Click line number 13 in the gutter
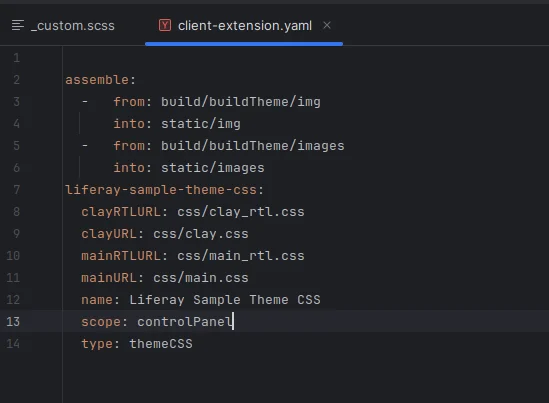The height and width of the screenshot is (403, 549). [13, 321]
